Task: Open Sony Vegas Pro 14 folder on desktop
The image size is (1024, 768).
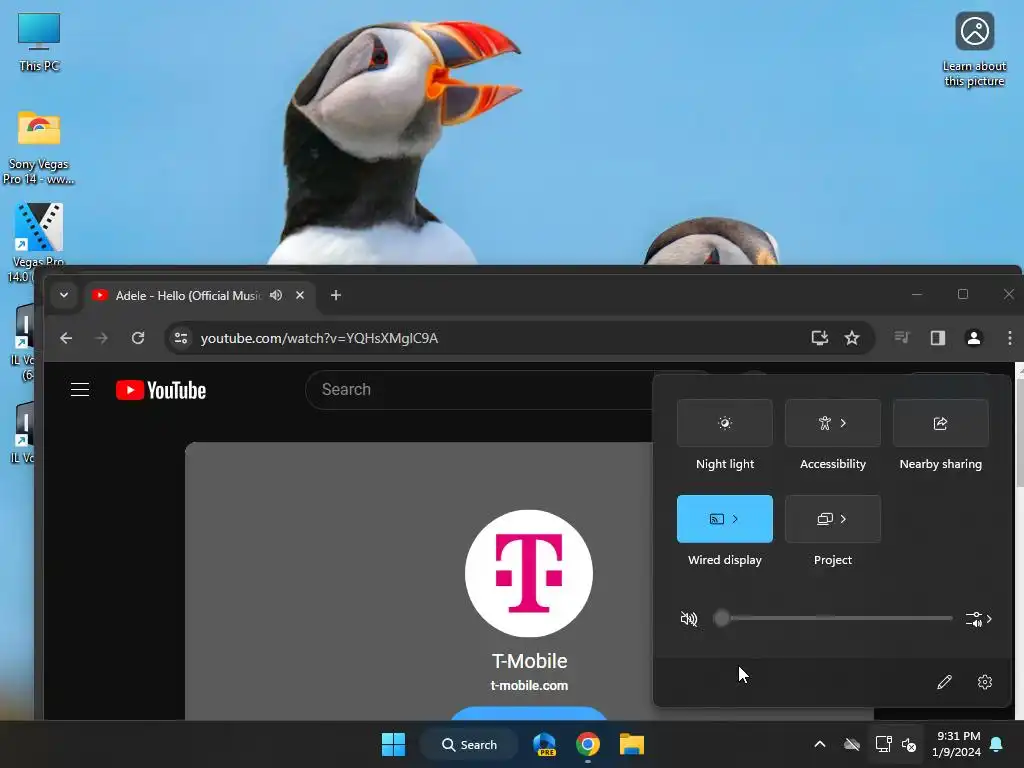Action: (x=39, y=148)
